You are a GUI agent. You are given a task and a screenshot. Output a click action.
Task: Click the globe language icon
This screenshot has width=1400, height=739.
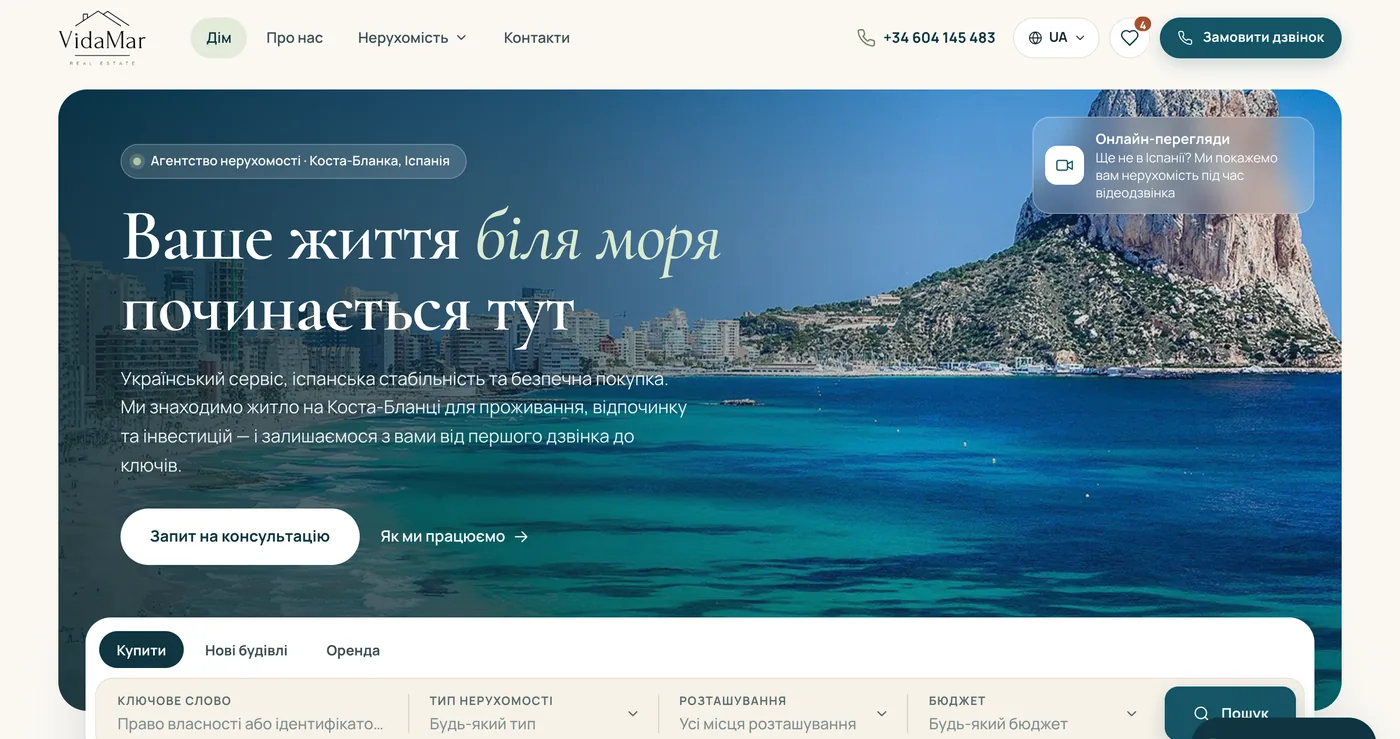click(x=1035, y=38)
